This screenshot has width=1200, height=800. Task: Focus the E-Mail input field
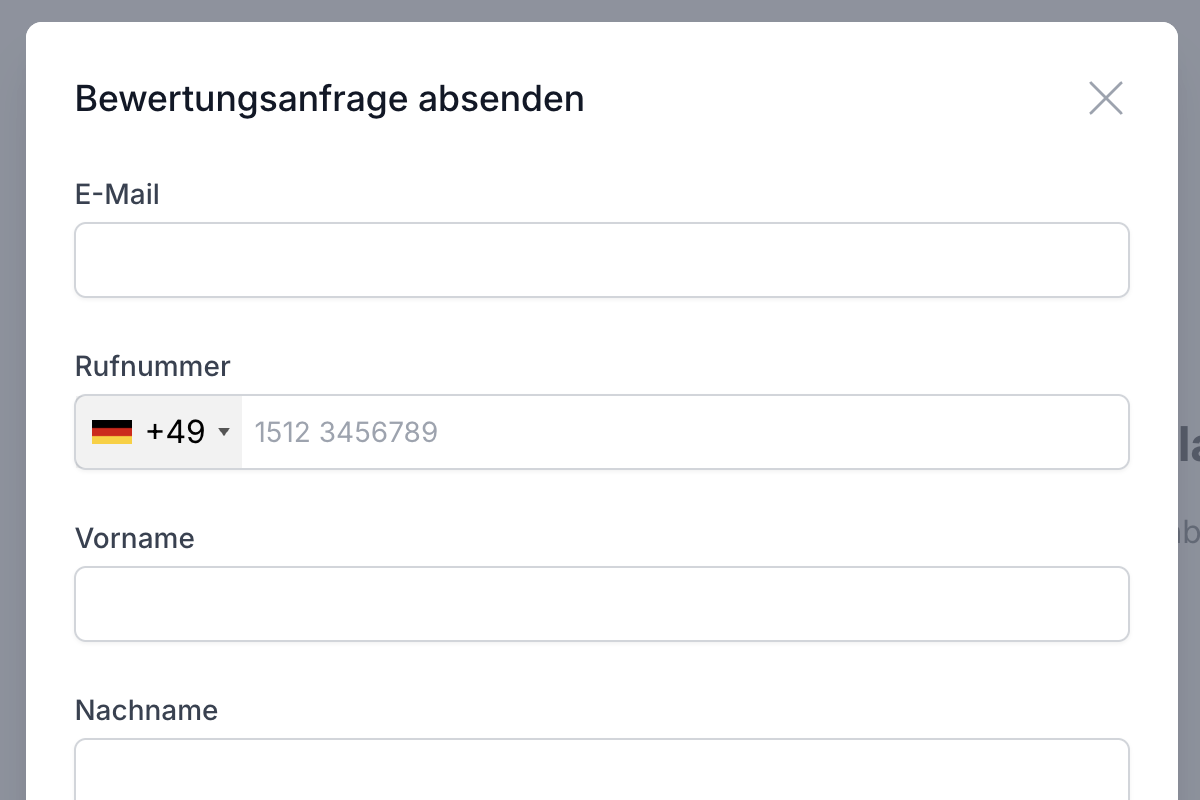pyautogui.click(x=601, y=260)
